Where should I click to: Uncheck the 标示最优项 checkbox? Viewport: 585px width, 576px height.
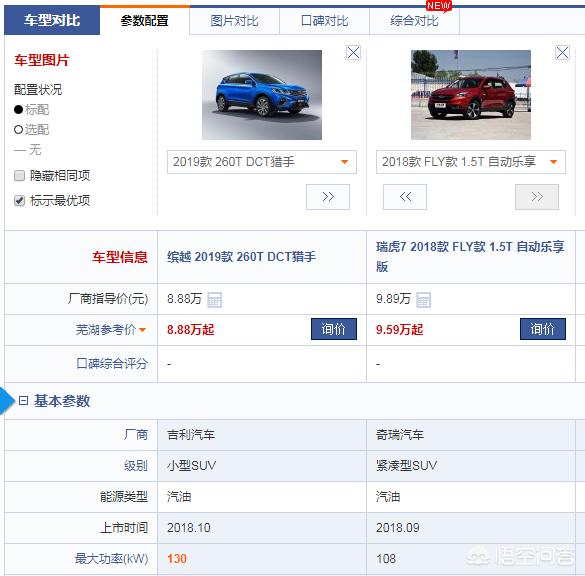19,200
